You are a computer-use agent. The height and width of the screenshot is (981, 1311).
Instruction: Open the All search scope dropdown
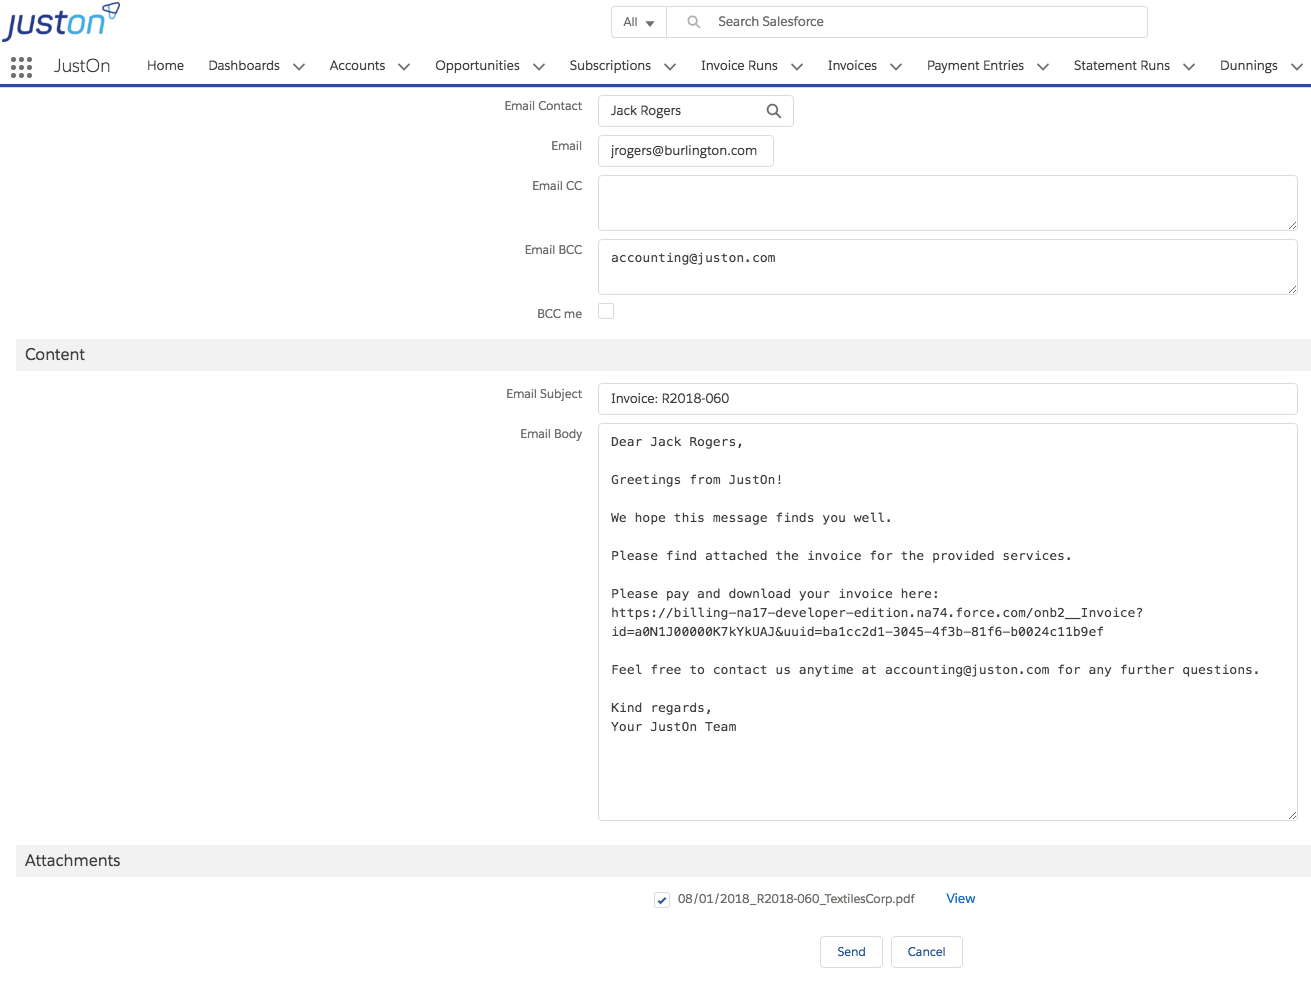638,22
